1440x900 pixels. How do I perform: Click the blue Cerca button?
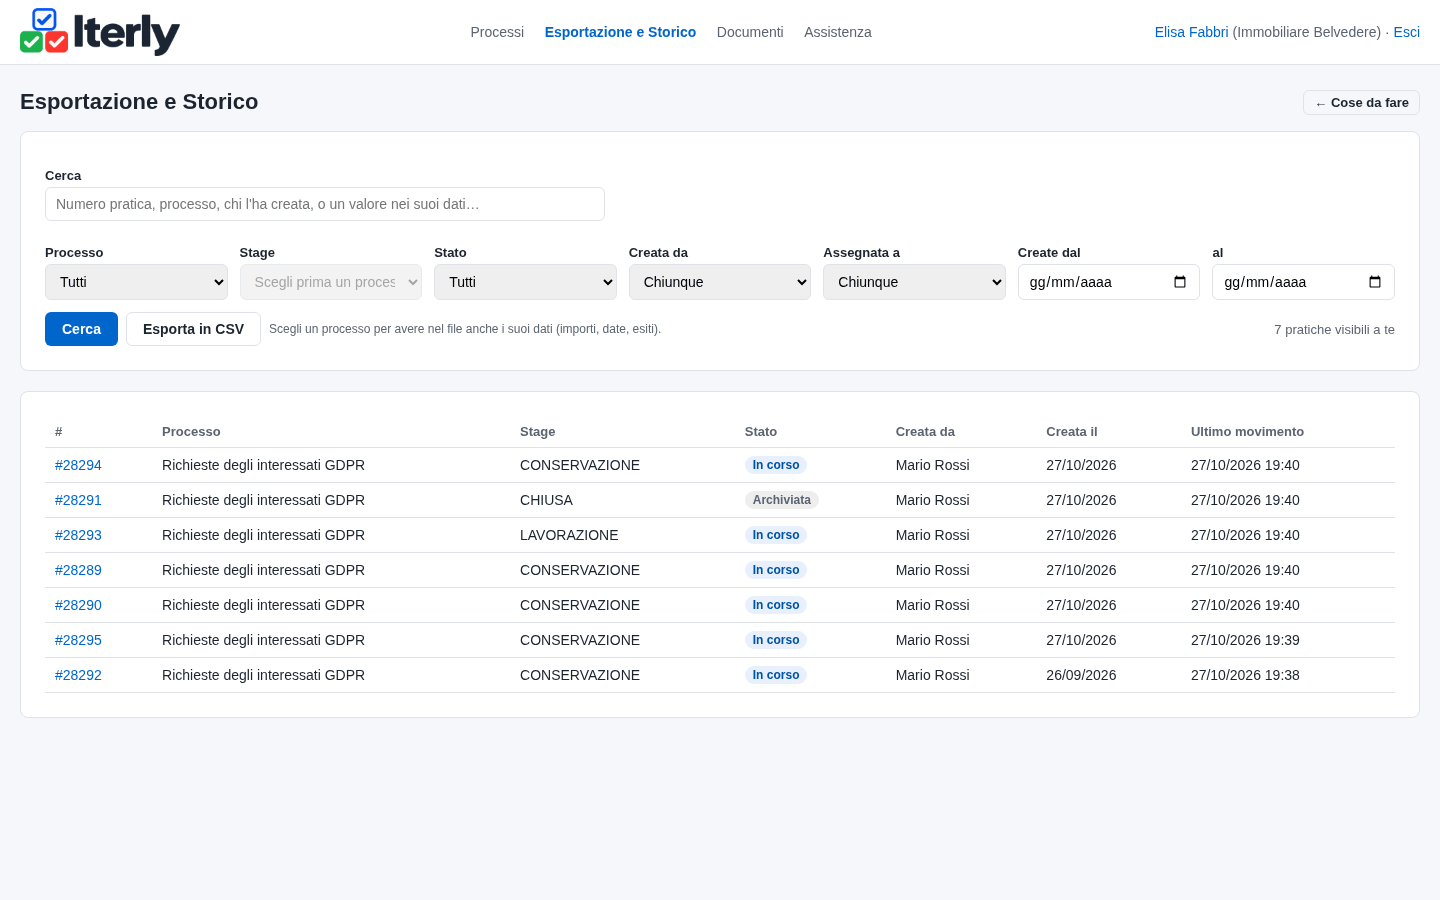pyautogui.click(x=81, y=329)
